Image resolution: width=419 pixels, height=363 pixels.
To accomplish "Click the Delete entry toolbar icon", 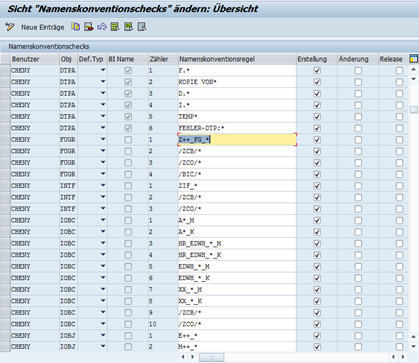I will pos(89,27).
